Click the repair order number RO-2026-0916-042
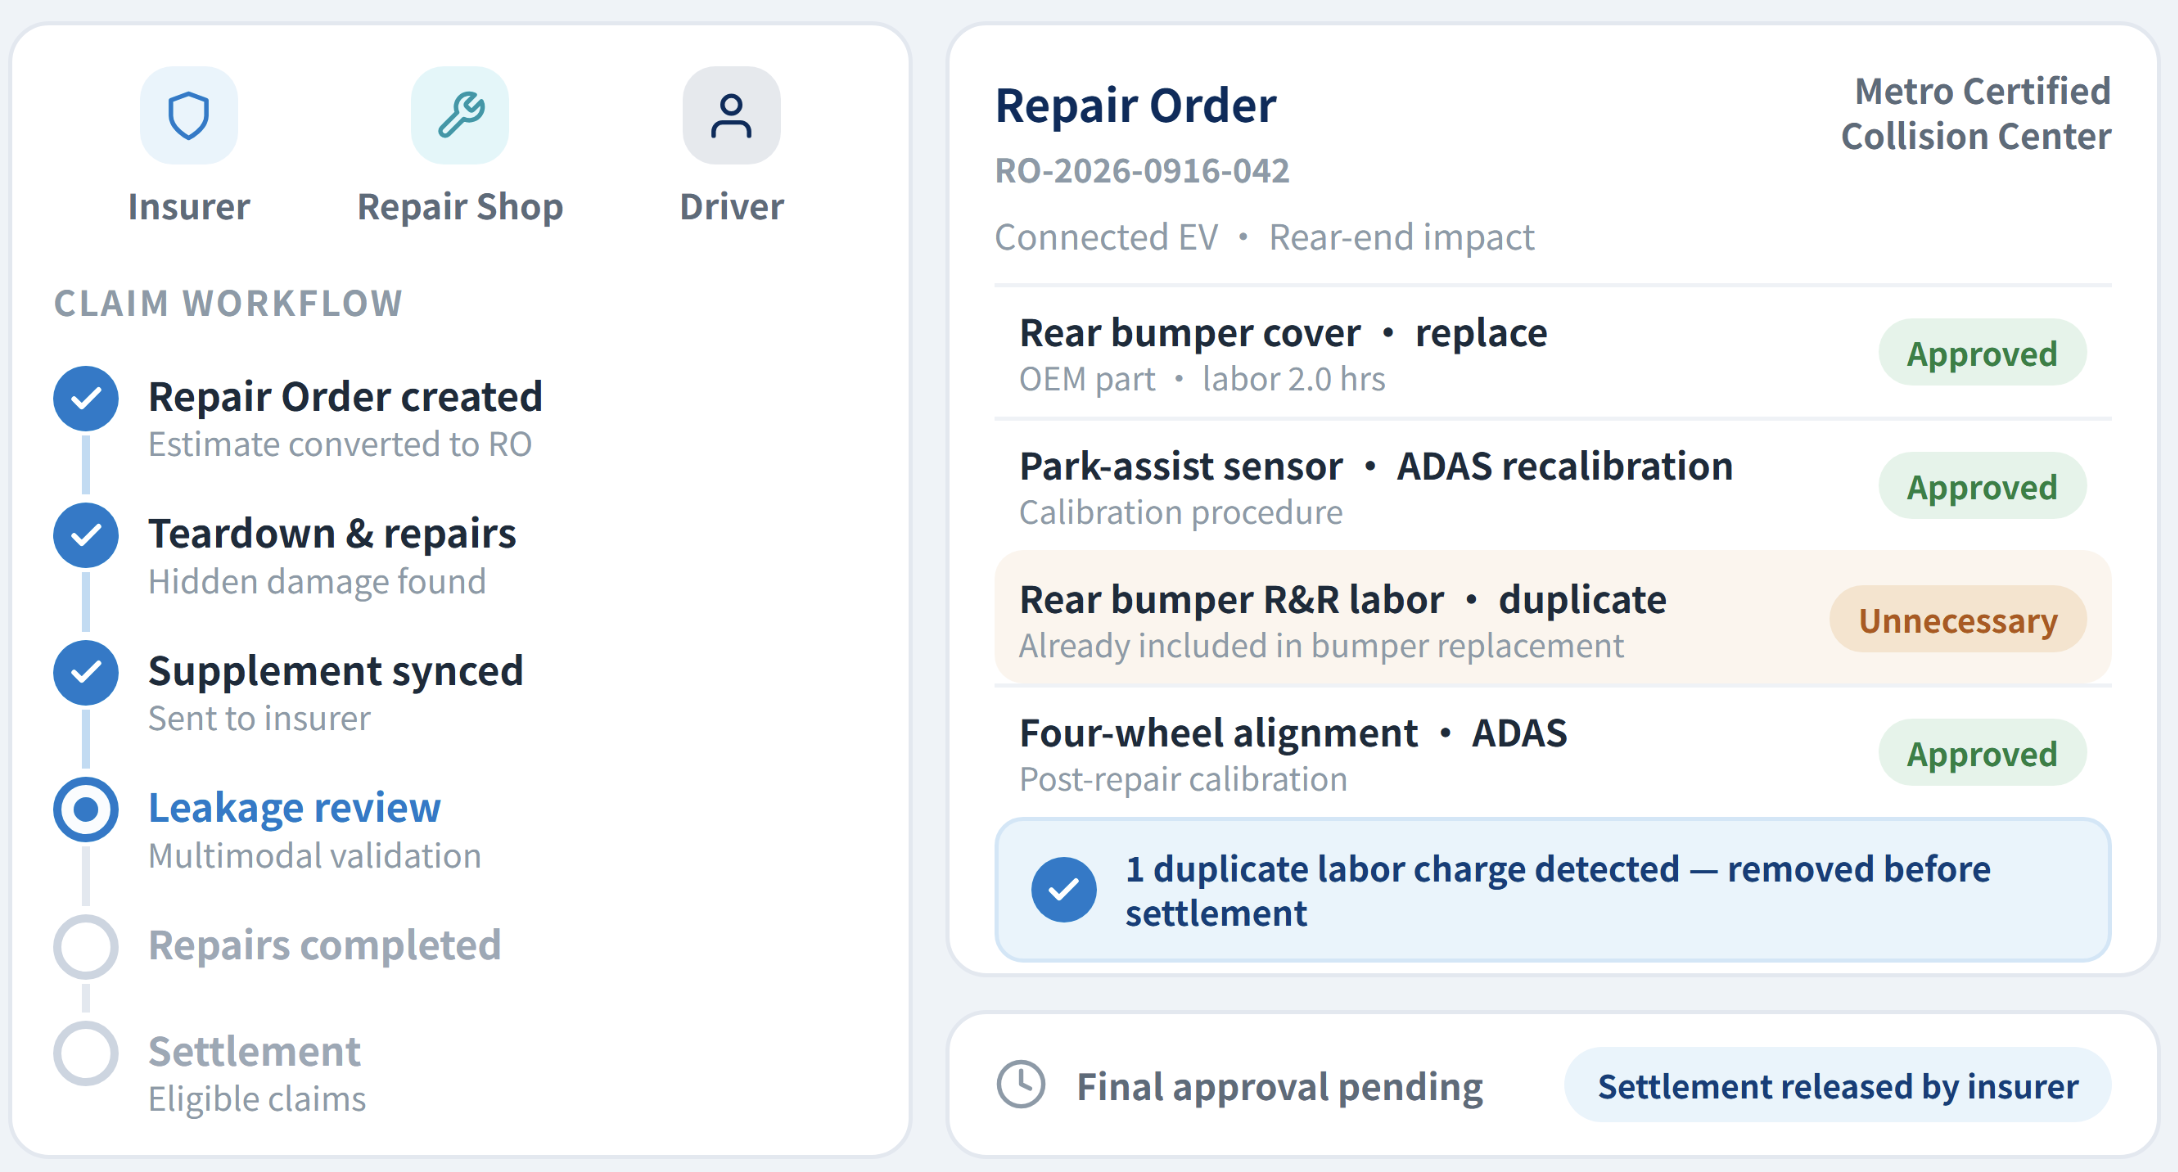This screenshot has width=2178, height=1172. (1142, 171)
